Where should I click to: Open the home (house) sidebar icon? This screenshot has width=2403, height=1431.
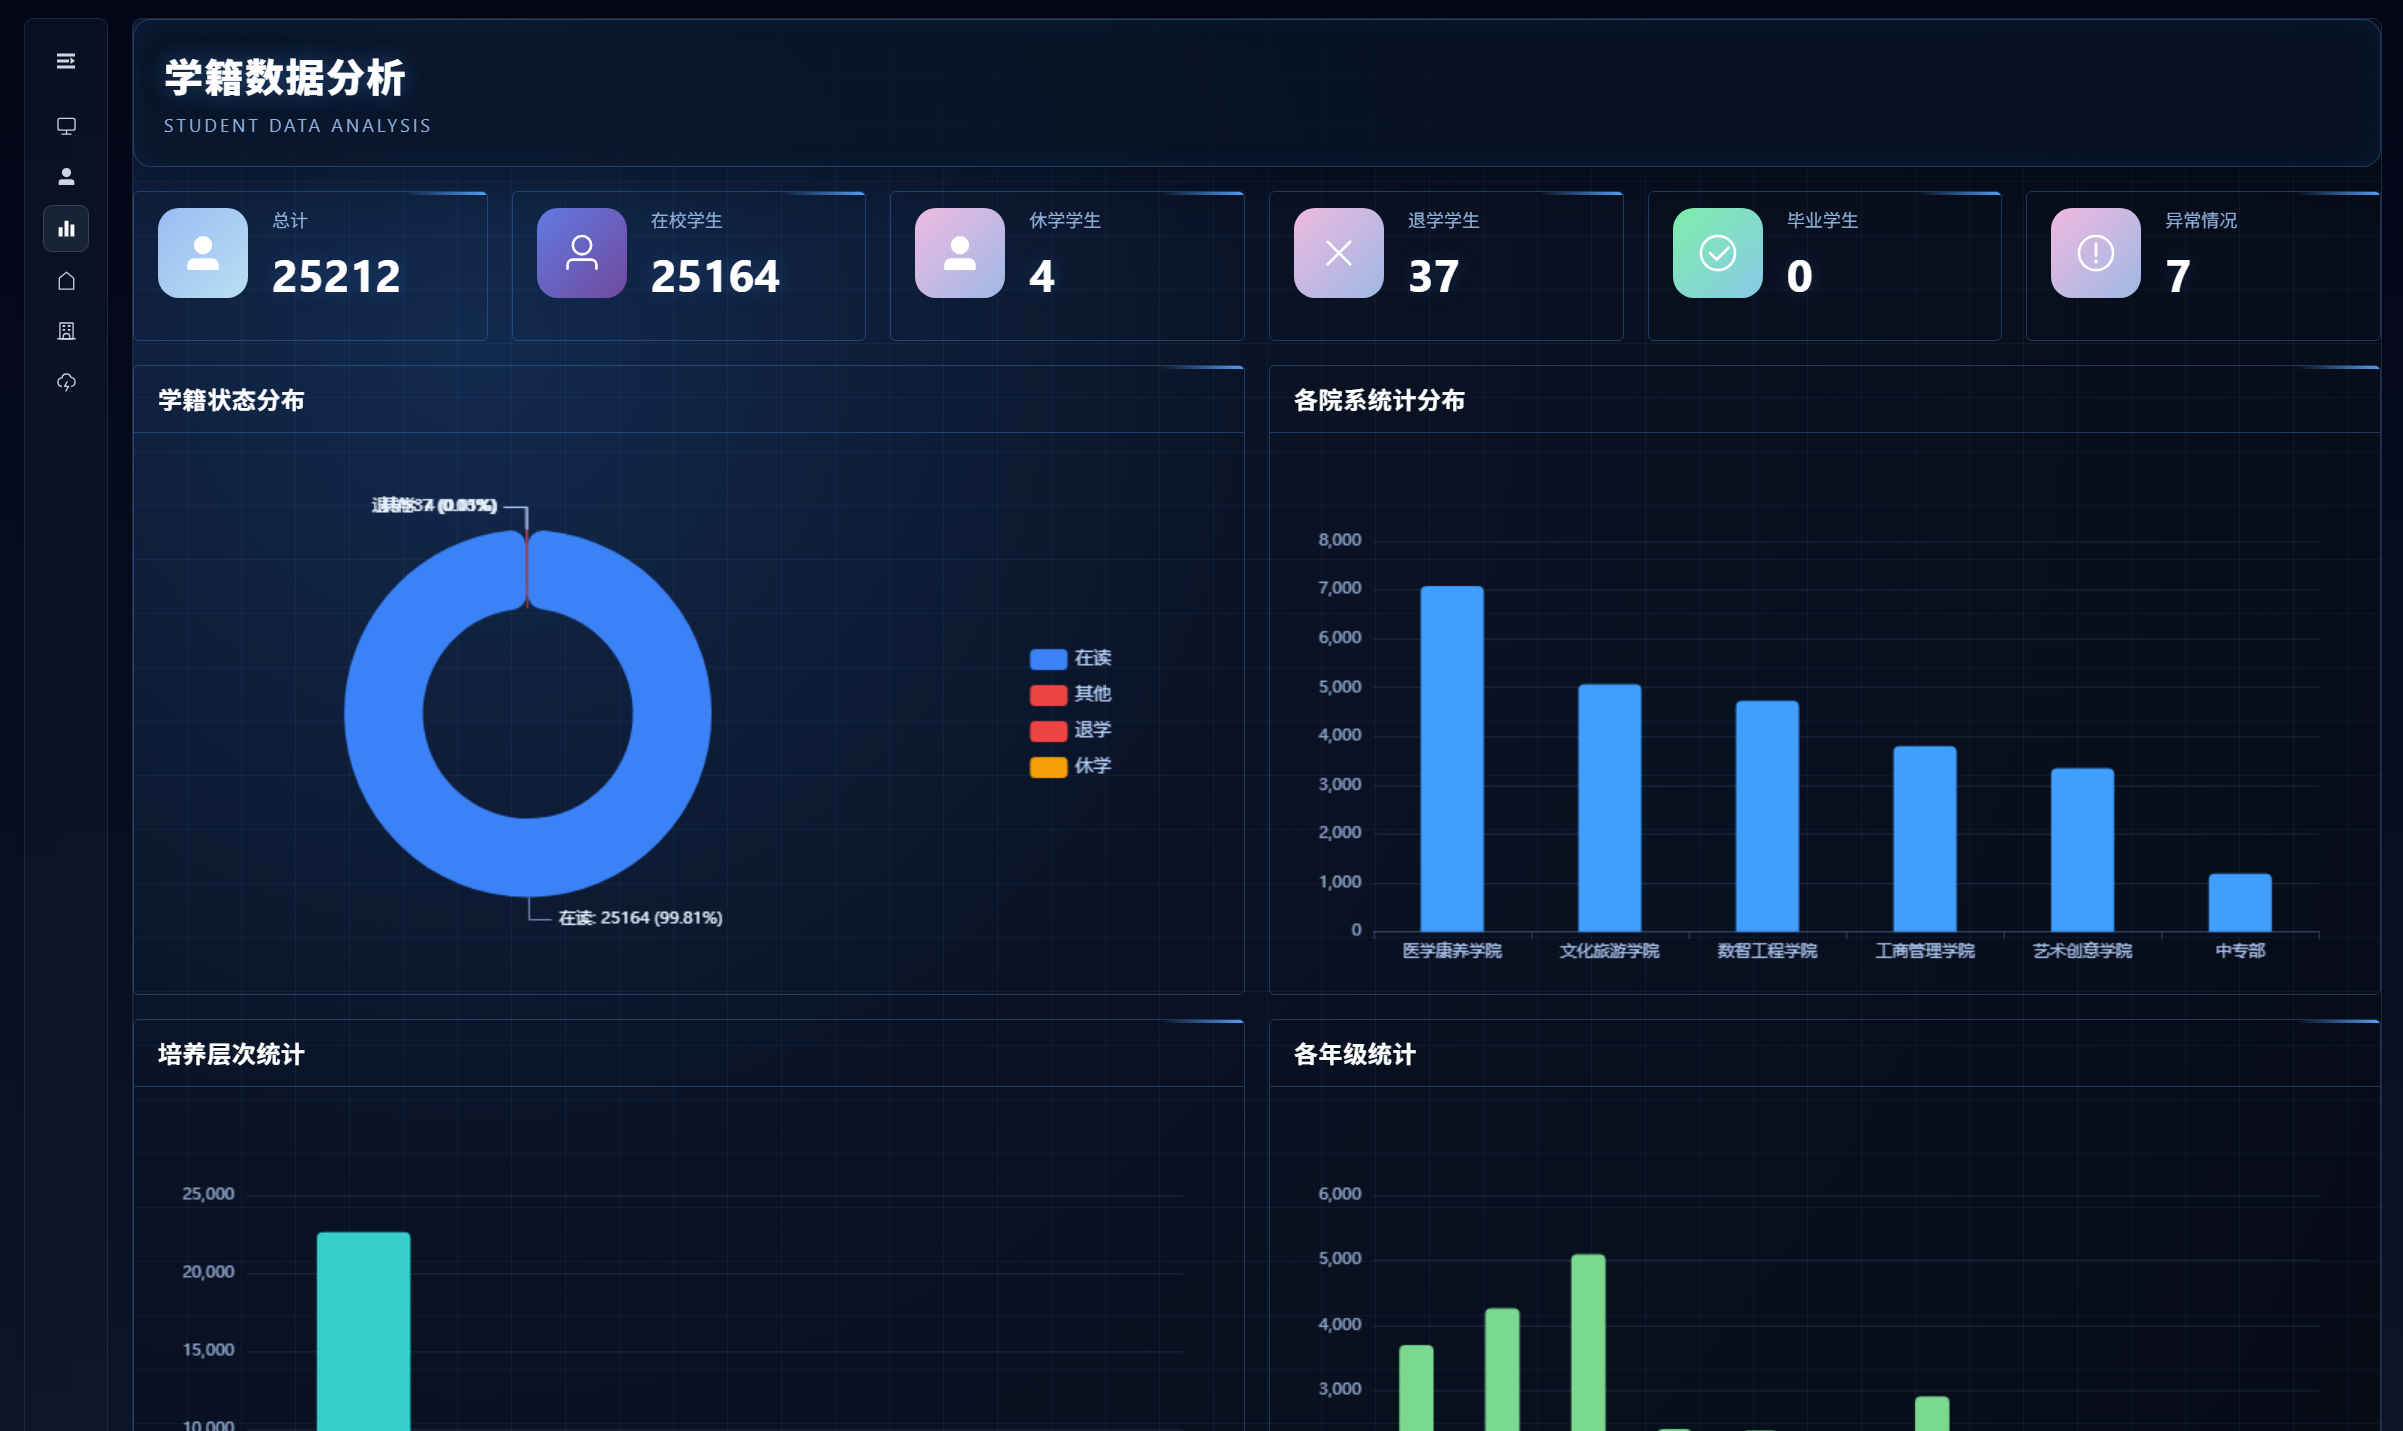66,281
